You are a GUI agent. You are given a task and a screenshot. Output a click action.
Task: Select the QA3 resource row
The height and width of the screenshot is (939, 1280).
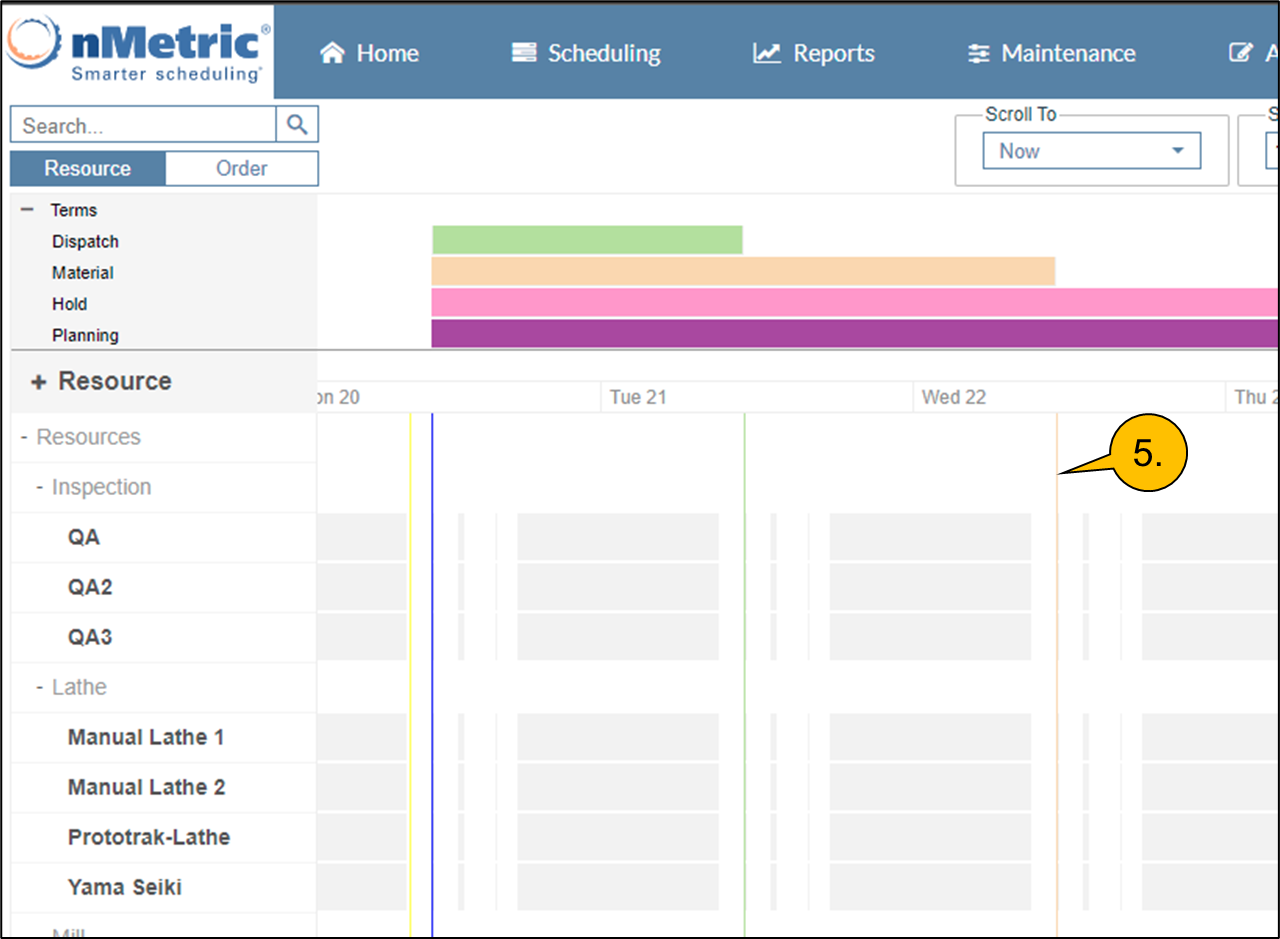[164, 637]
